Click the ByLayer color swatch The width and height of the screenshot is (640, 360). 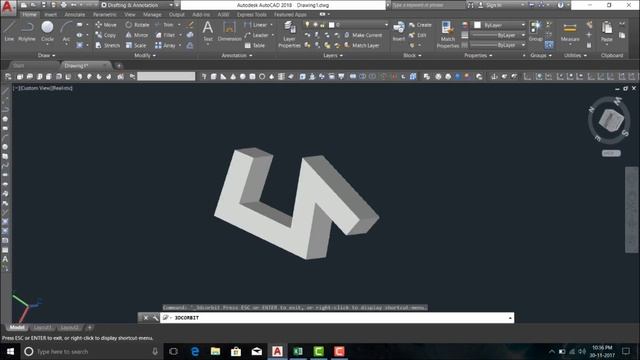click(x=477, y=25)
